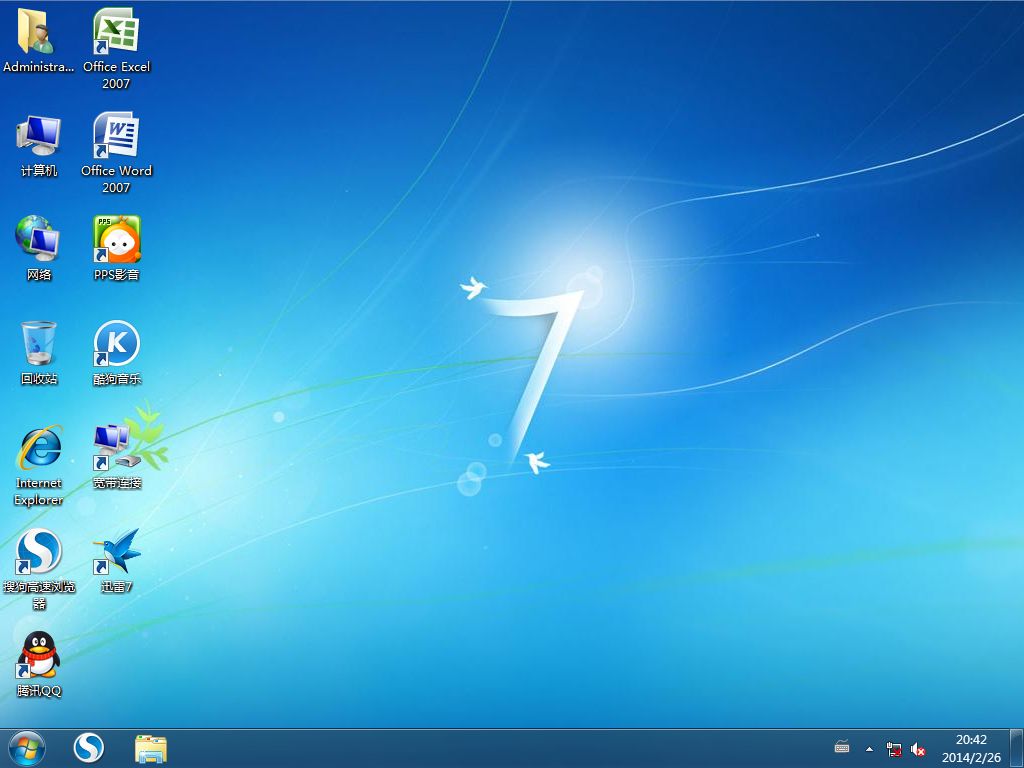Open the Windows Start menu orb
The width and height of the screenshot is (1024, 768).
pos(27,748)
